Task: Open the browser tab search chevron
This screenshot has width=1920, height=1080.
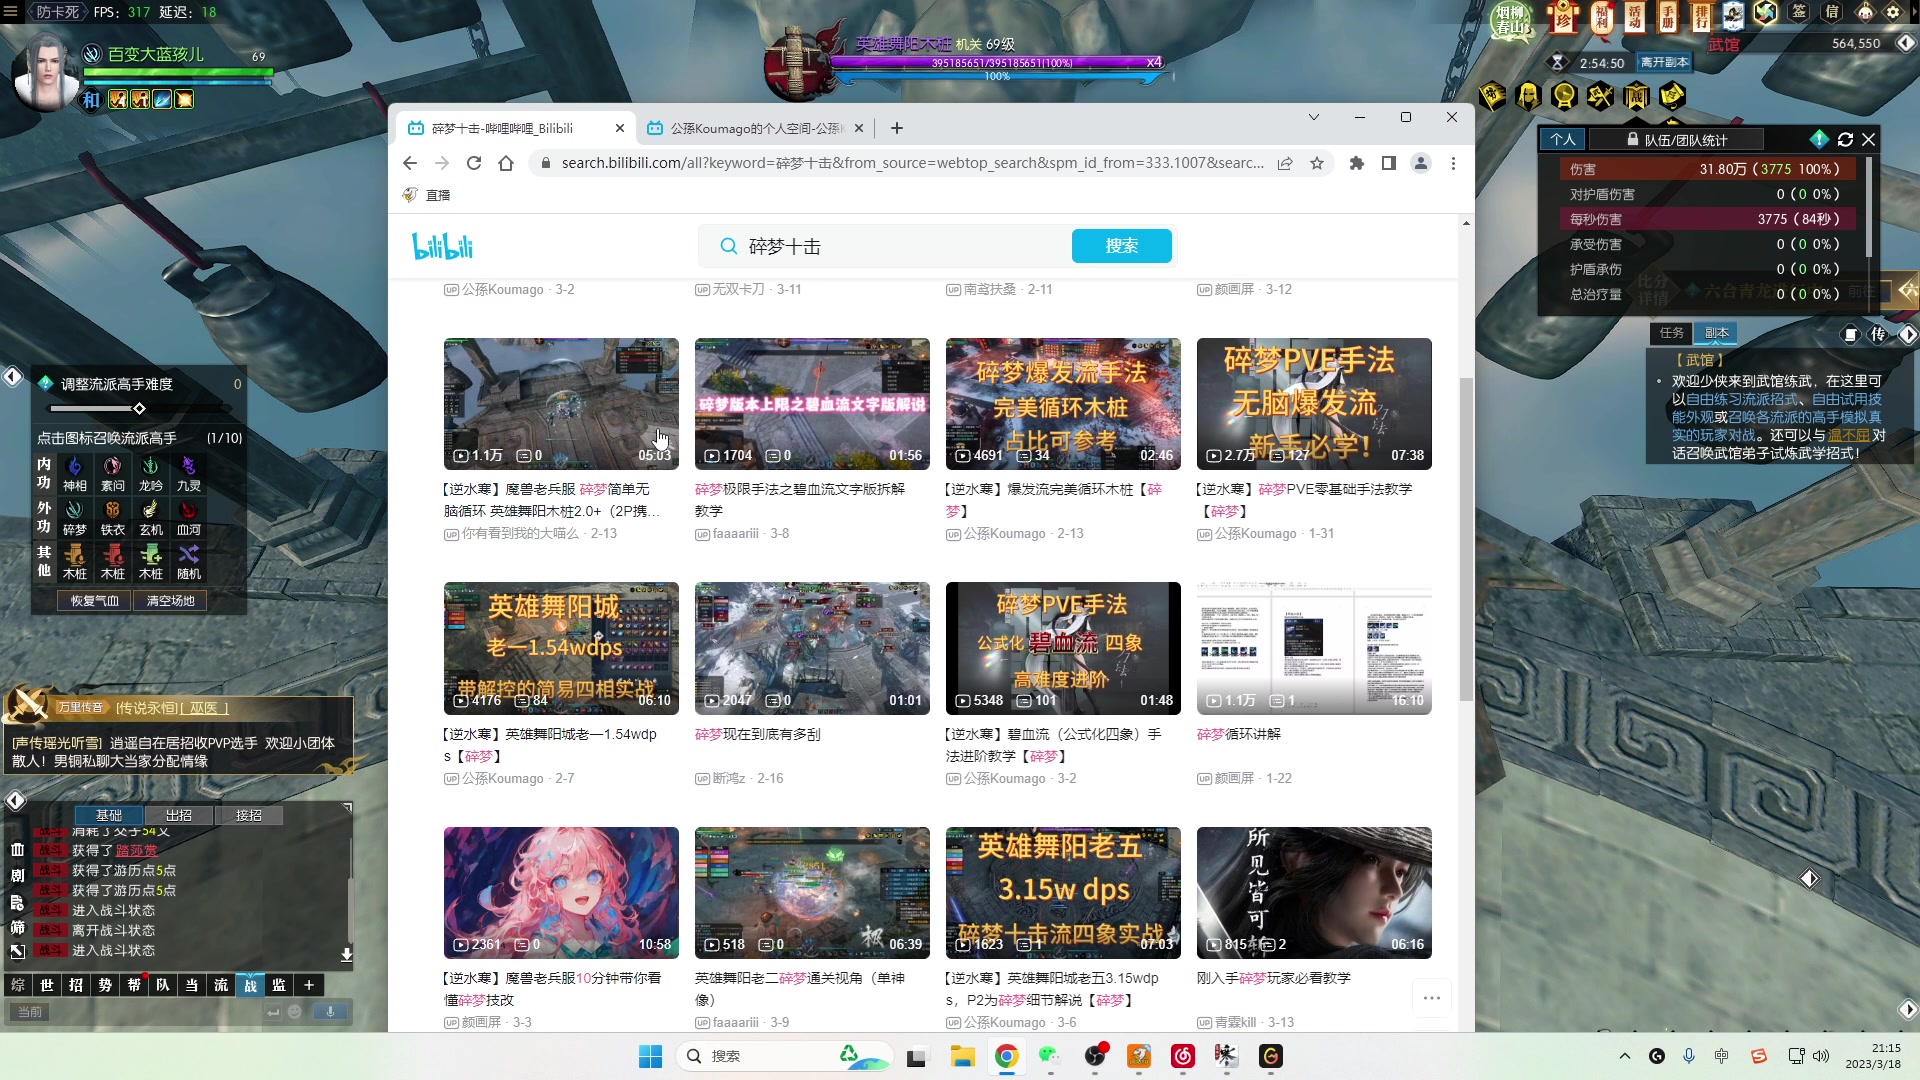Action: [x=1313, y=117]
